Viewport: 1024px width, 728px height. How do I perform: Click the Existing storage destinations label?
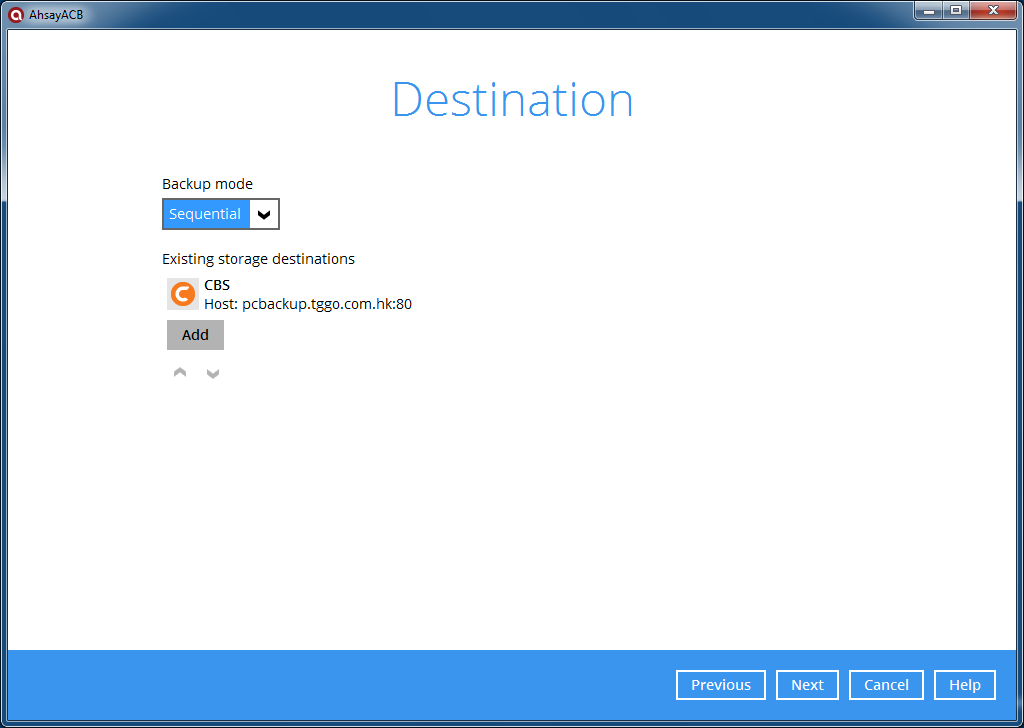click(x=258, y=259)
